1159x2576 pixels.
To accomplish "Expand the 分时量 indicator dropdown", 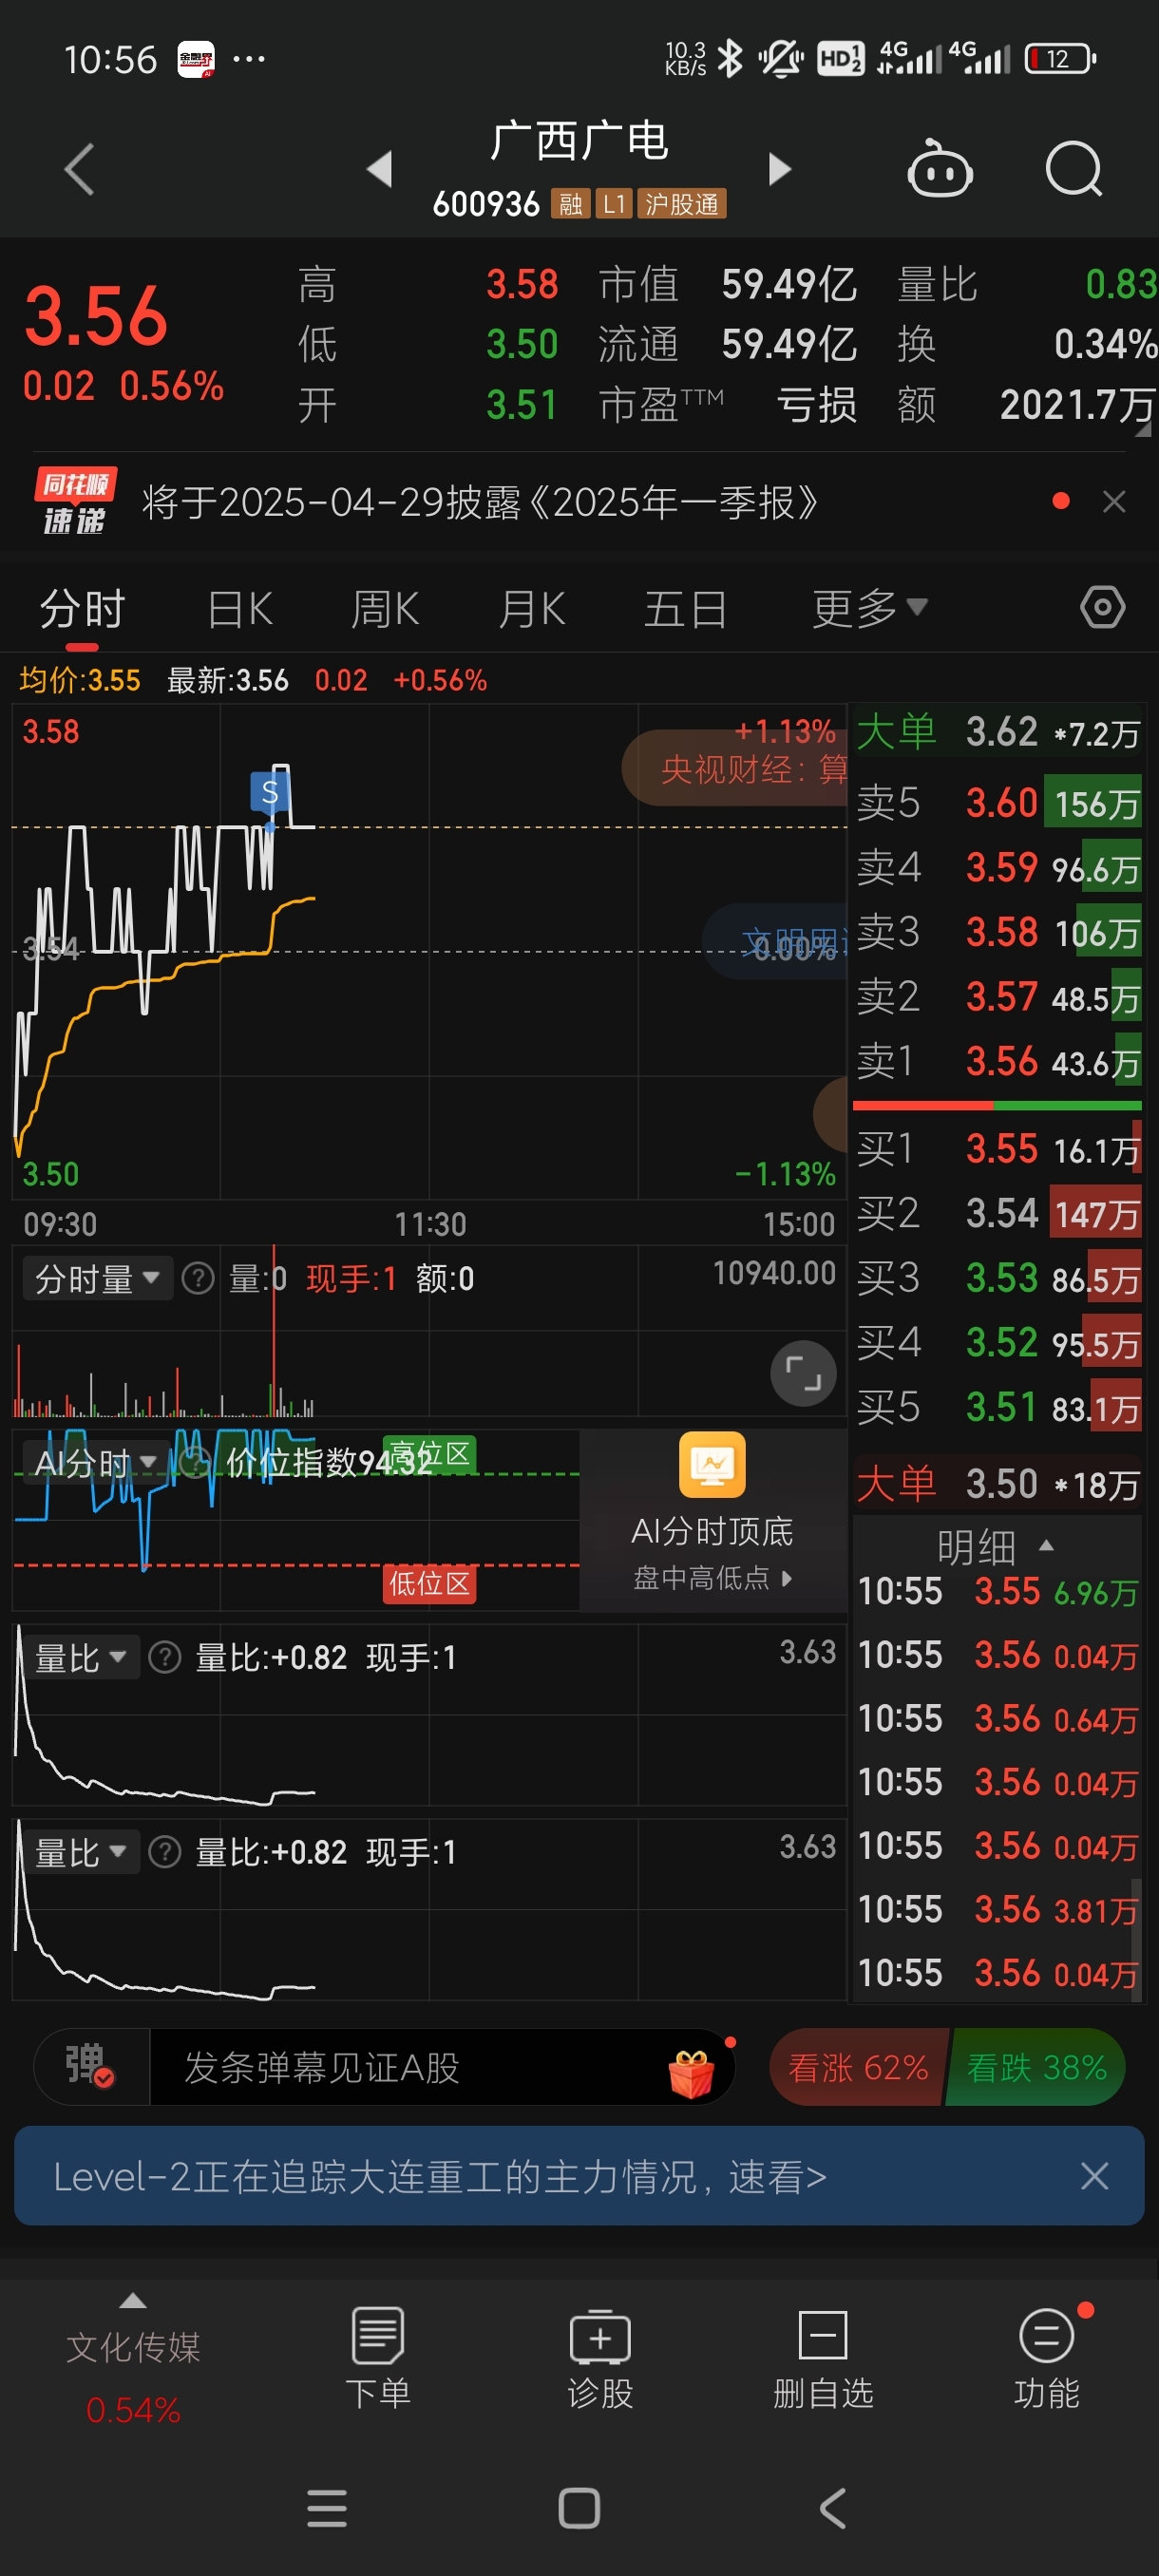I will click(97, 1278).
